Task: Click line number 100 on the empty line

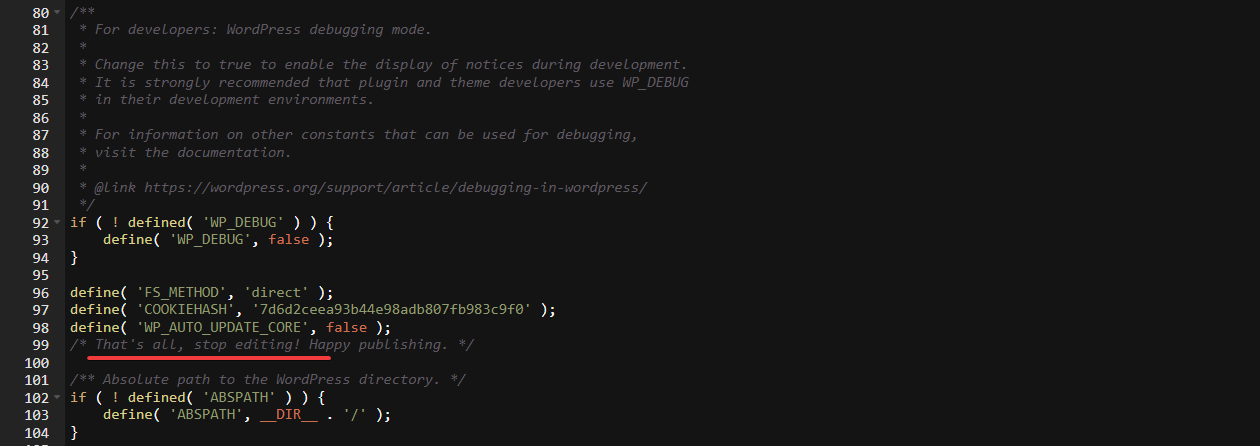Action: (x=36, y=362)
